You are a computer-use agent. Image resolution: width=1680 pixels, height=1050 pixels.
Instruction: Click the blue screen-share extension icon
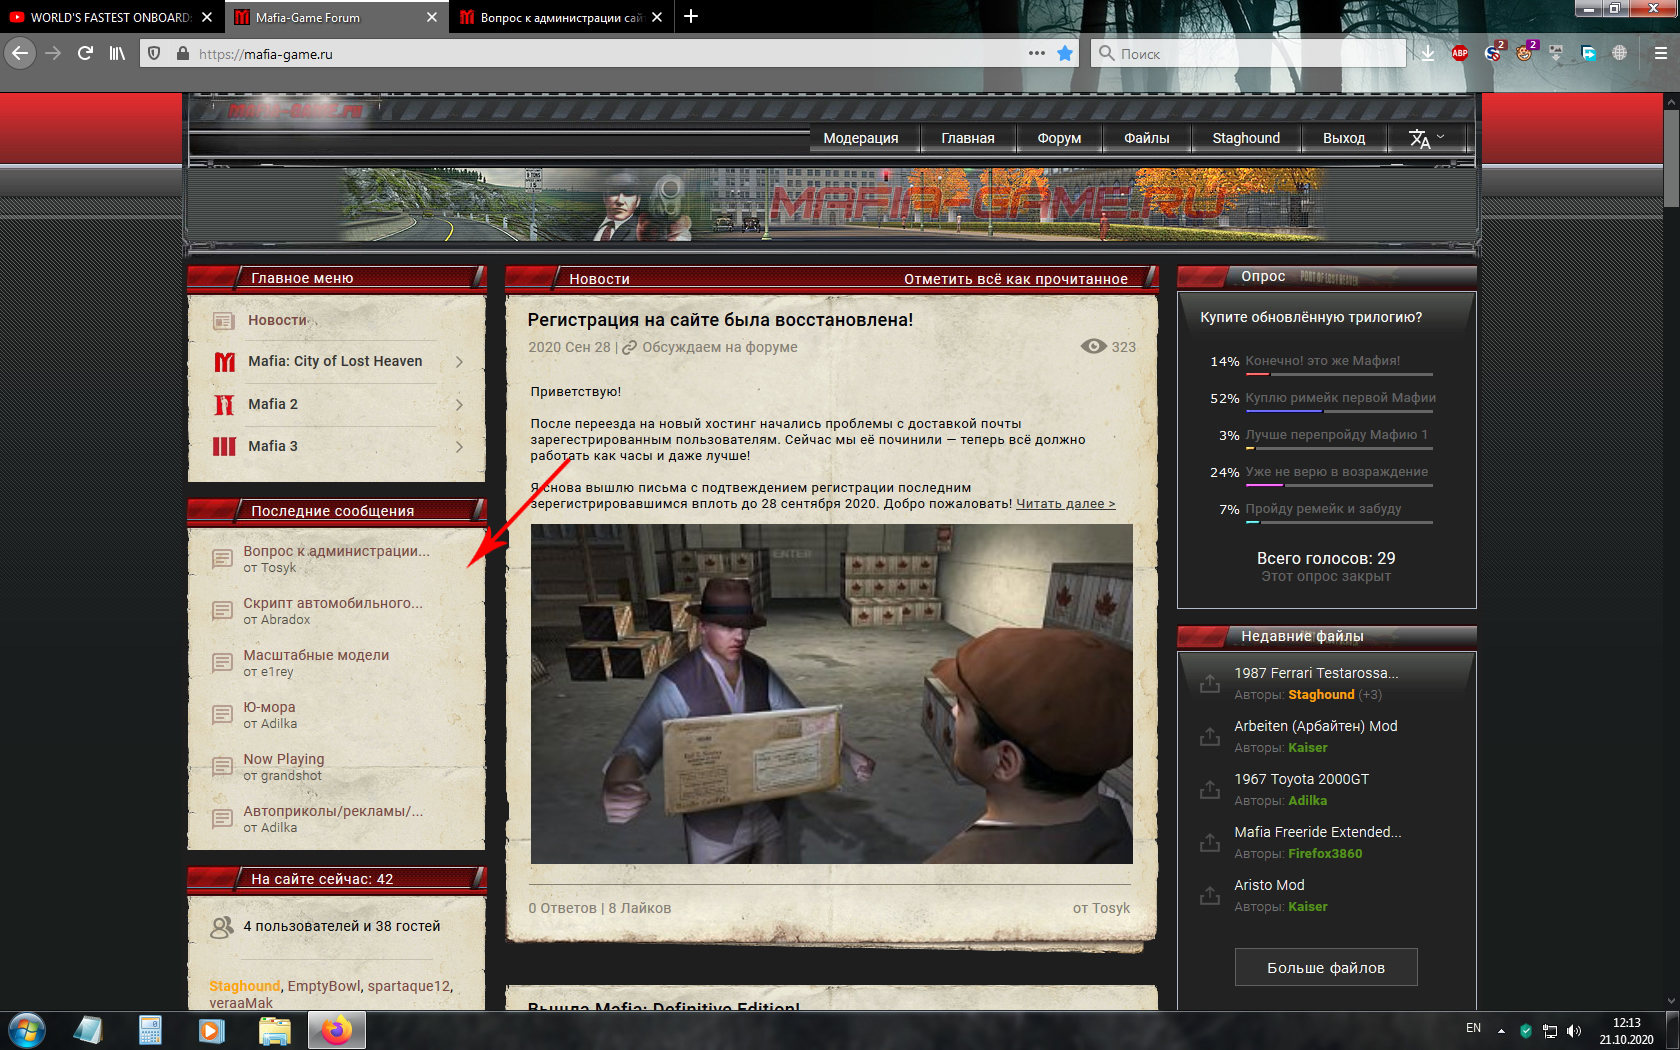pyautogui.click(x=1588, y=53)
